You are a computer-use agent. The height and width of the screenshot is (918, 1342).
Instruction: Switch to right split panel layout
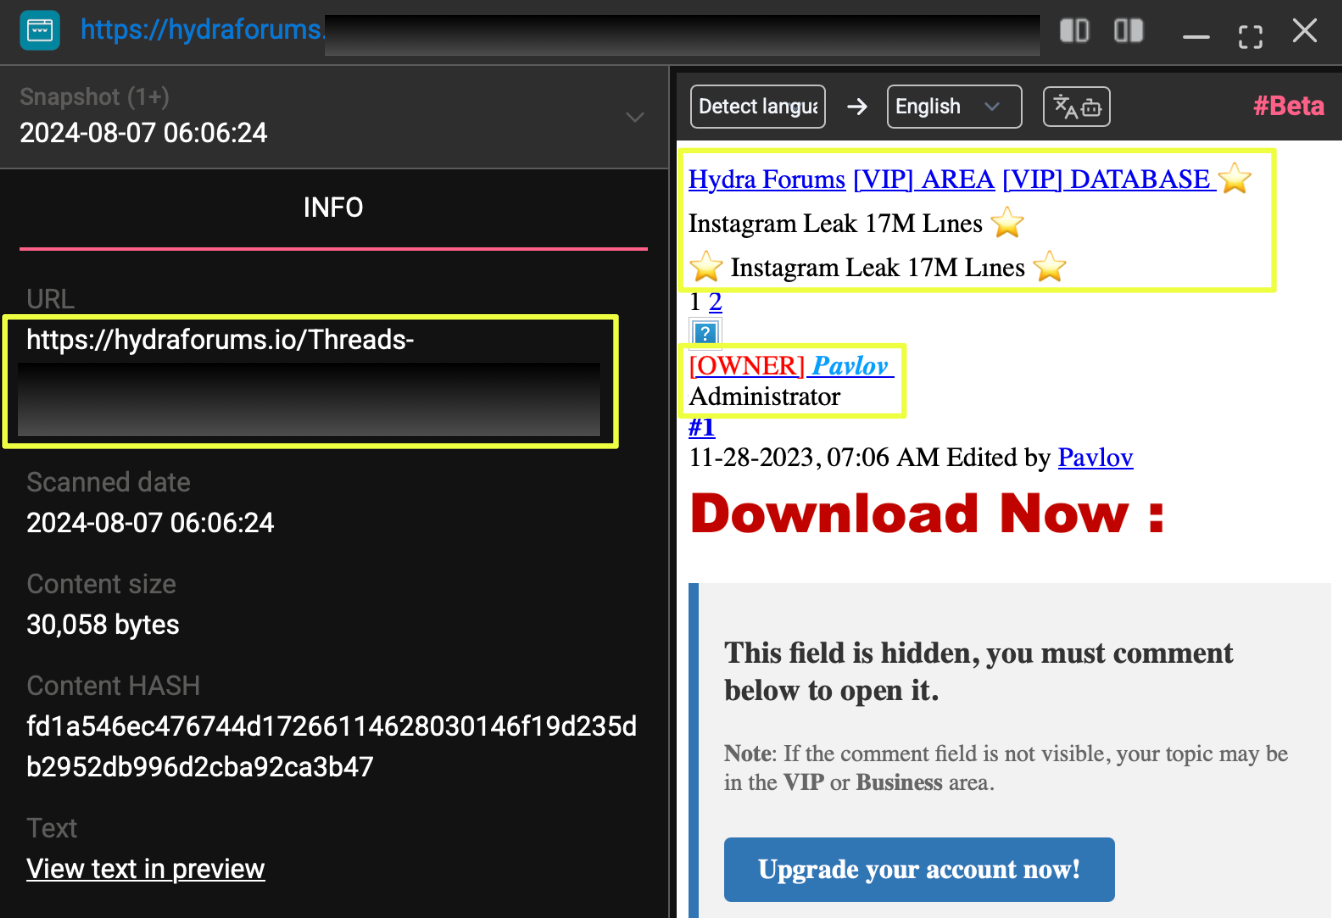click(1128, 31)
